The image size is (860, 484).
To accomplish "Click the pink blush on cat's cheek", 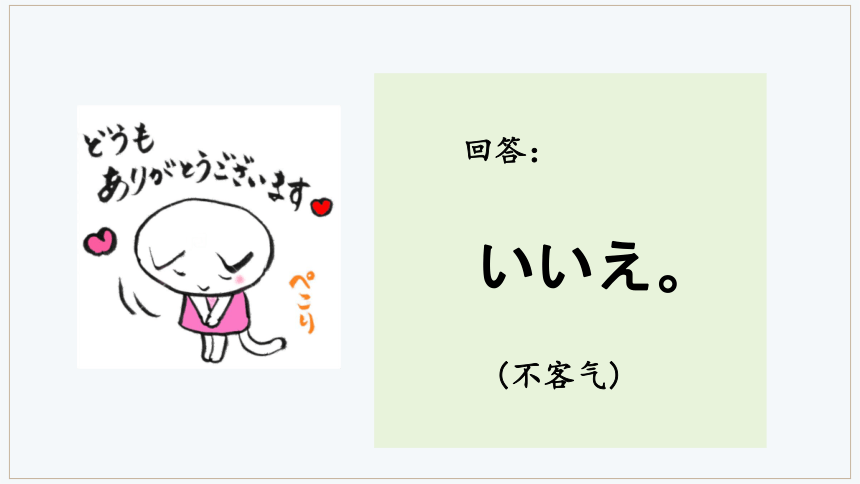I will 239,280.
